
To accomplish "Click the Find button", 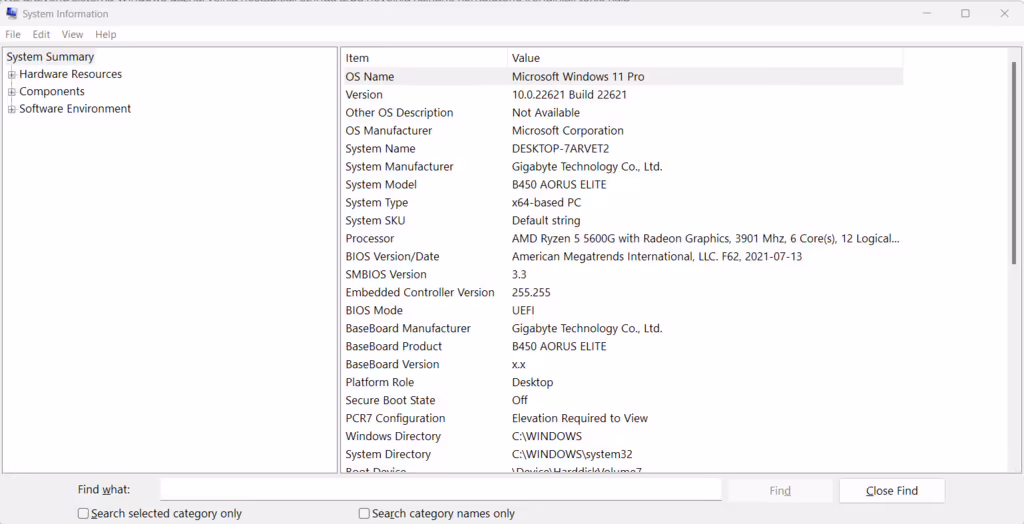I will tap(780, 491).
